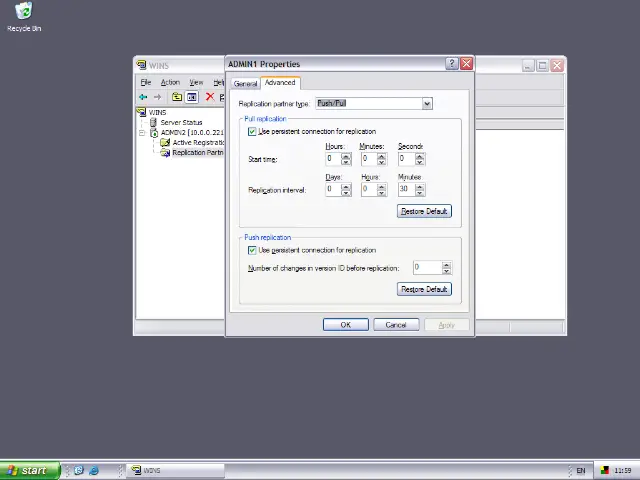Image resolution: width=640 pixels, height=480 pixels.
Task: Click the red Delete X toolbar icon
Action: (x=210, y=97)
